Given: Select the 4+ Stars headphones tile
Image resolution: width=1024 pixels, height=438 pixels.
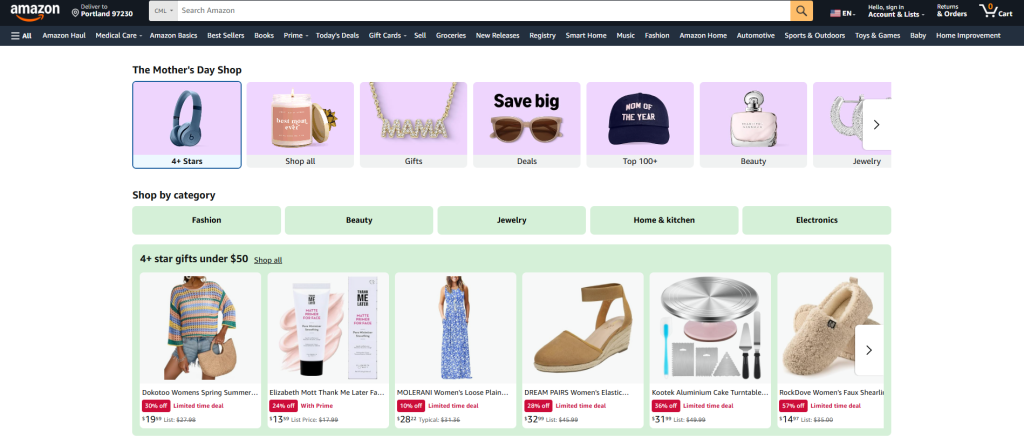Looking at the screenshot, I should click(x=187, y=125).
